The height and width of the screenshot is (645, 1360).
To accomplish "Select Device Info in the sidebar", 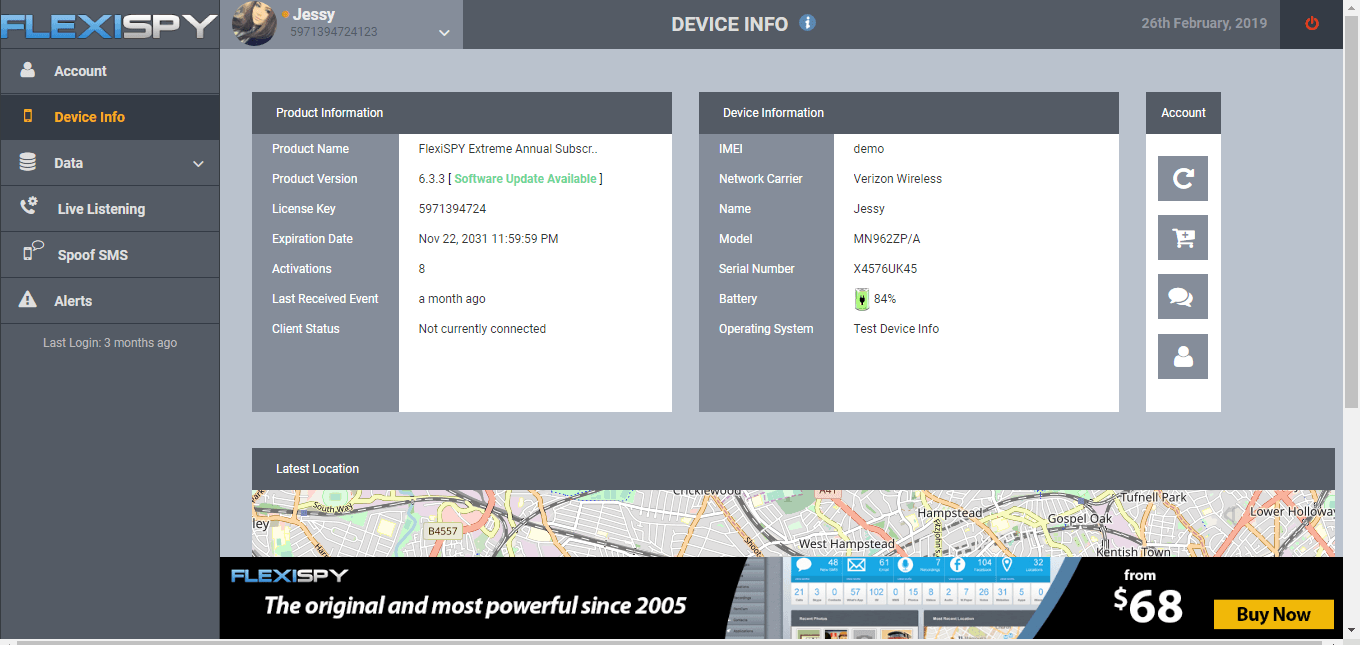I will tap(109, 117).
